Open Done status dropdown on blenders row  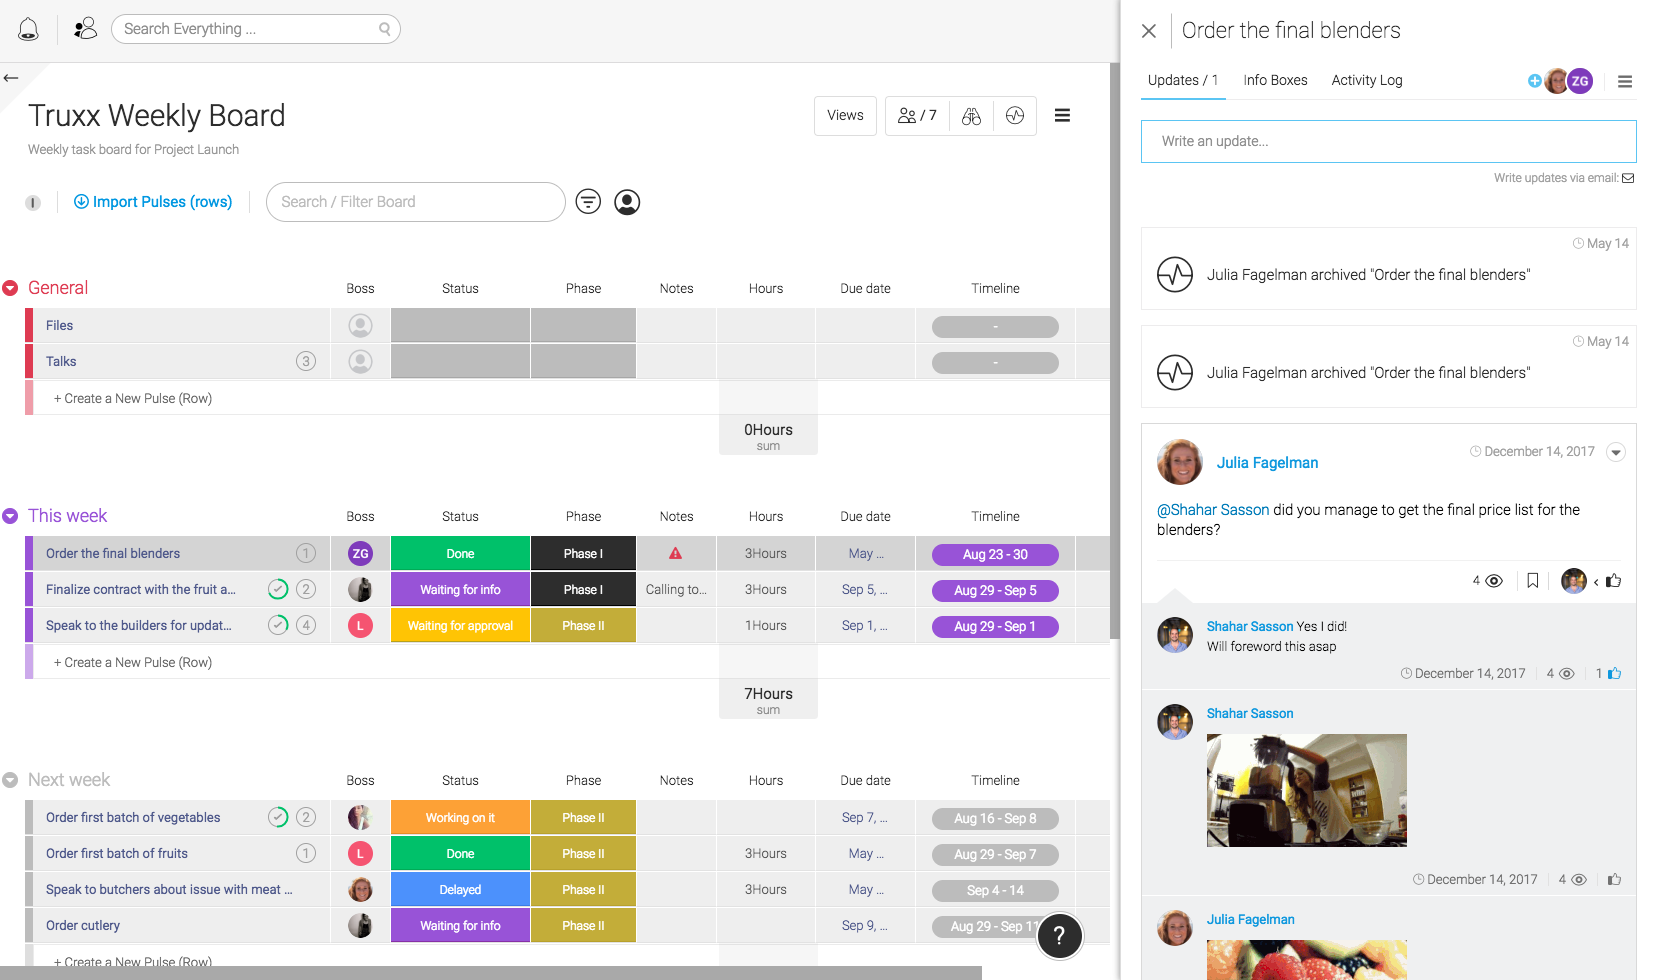tap(460, 553)
